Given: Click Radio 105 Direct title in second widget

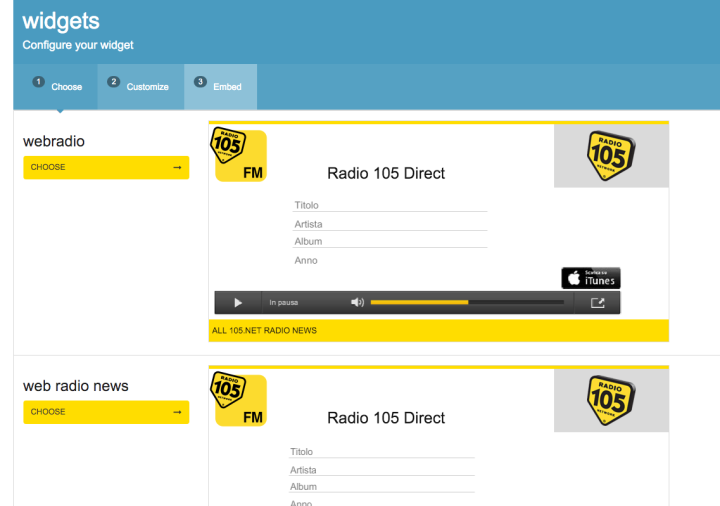Looking at the screenshot, I should pos(386,418).
